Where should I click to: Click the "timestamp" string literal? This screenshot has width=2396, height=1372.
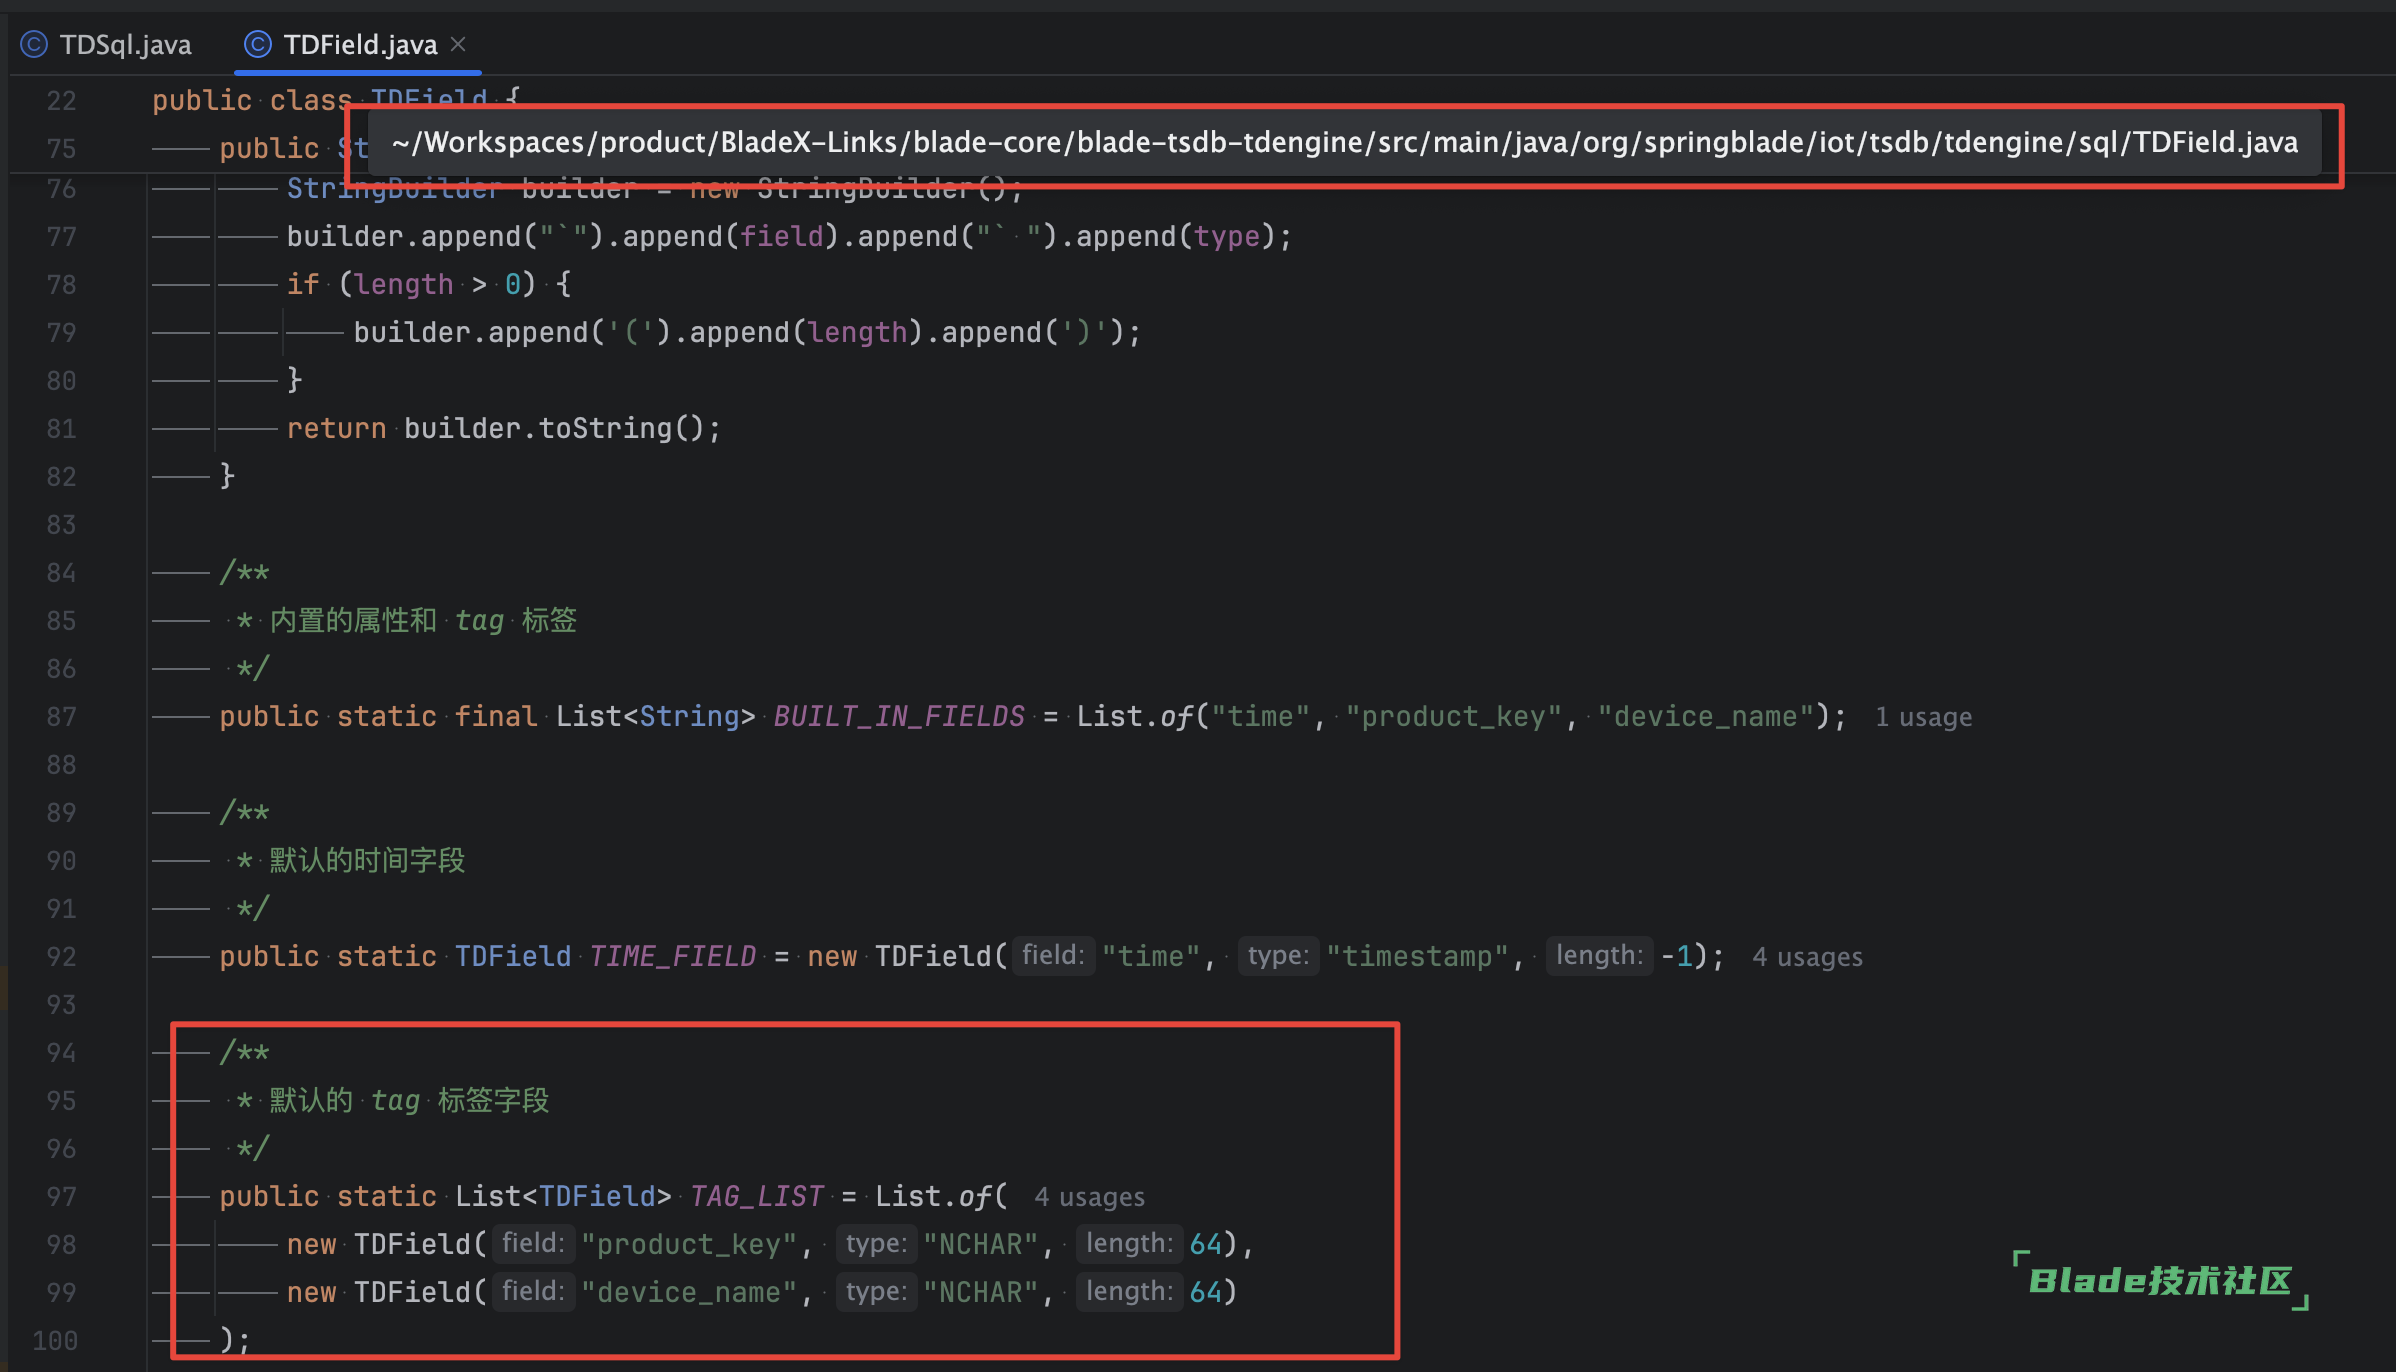click(x=1417, y=957)
